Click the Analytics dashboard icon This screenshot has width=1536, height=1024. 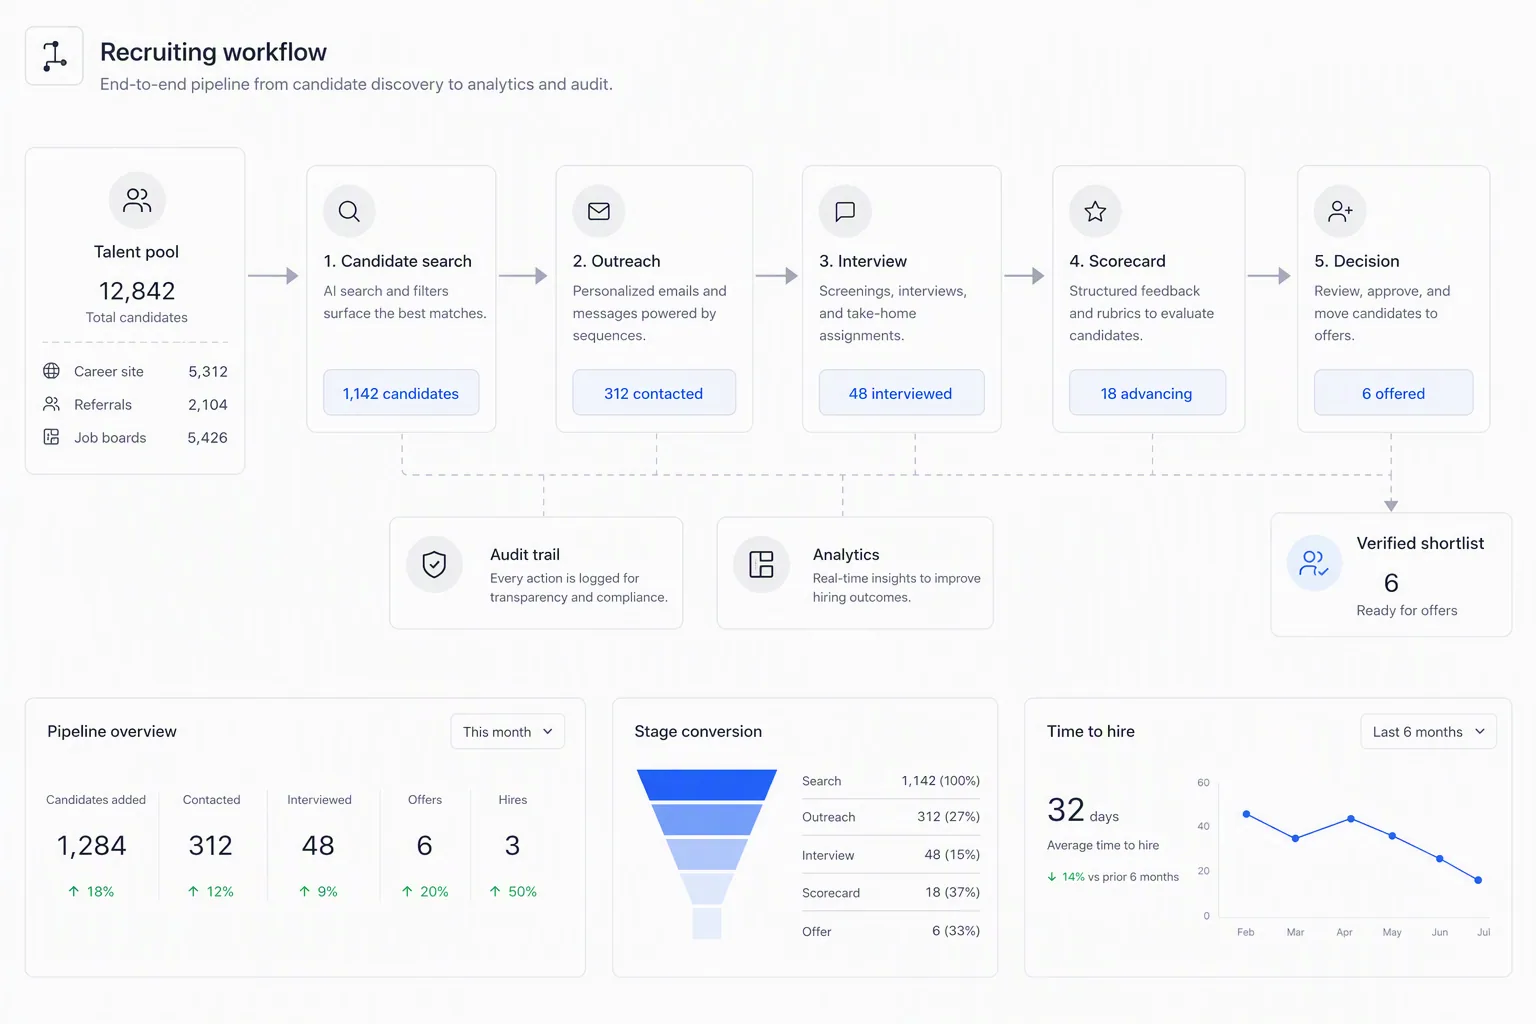pyautogui.click(x=762, y=565)
